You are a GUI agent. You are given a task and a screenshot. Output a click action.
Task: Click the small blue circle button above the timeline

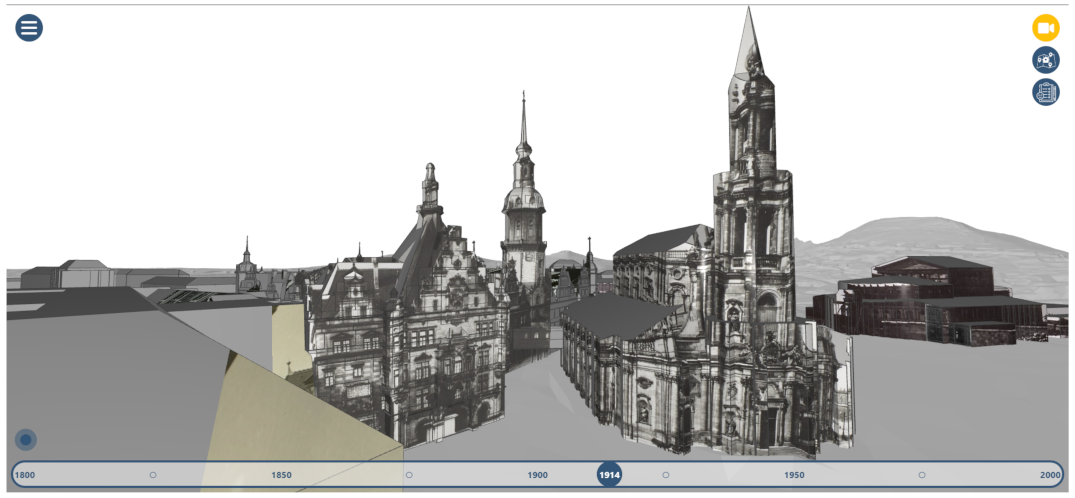tap(26, 439)
